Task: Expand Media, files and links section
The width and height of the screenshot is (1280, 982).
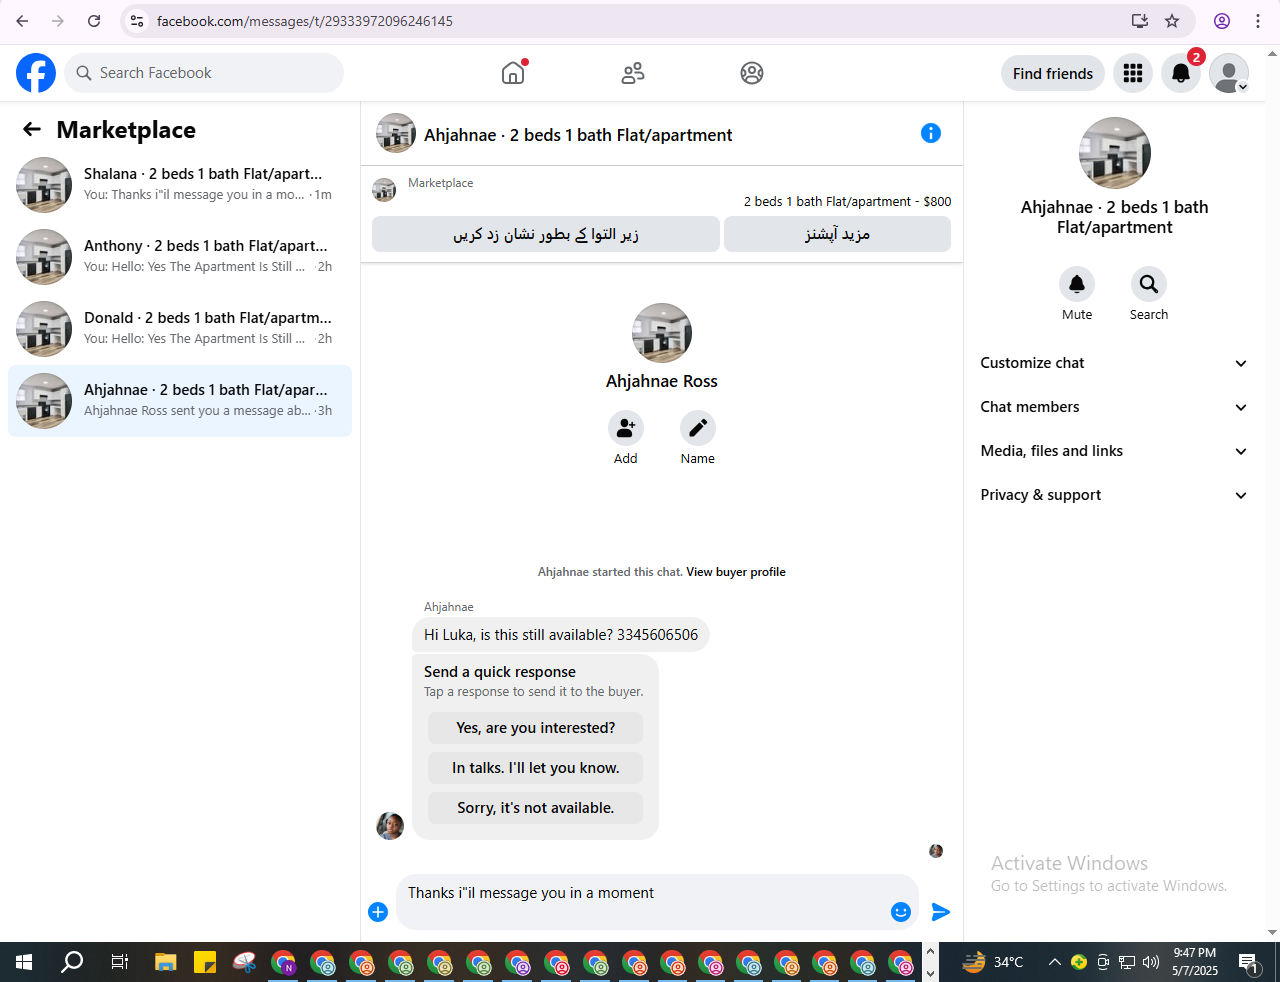Action: [1115, 451]
